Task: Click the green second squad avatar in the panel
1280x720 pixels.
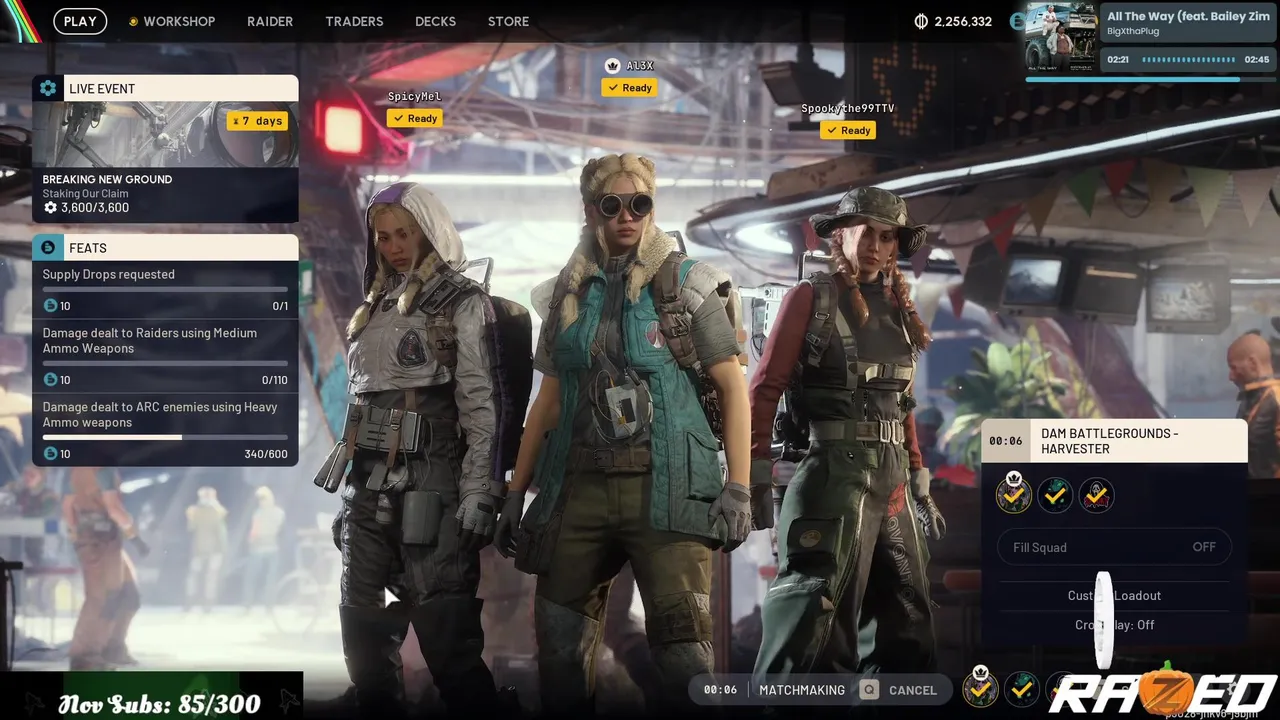Action: pos(1055,495)
